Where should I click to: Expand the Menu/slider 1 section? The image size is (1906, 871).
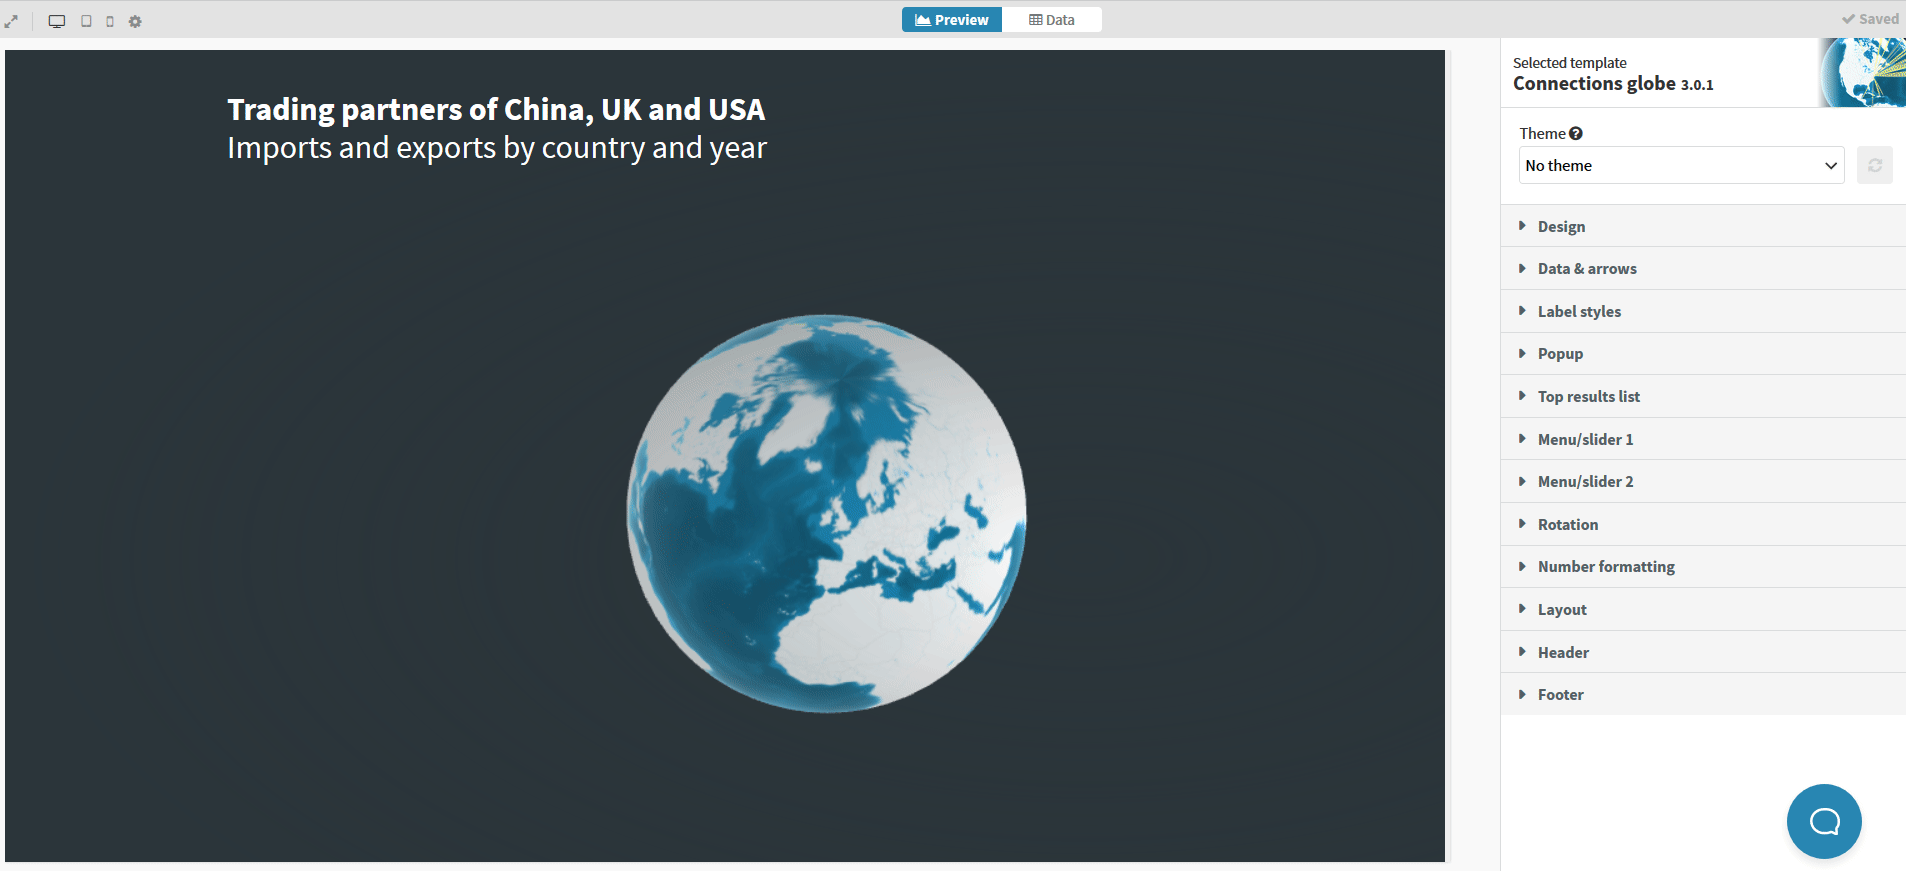click(1585, 440)
